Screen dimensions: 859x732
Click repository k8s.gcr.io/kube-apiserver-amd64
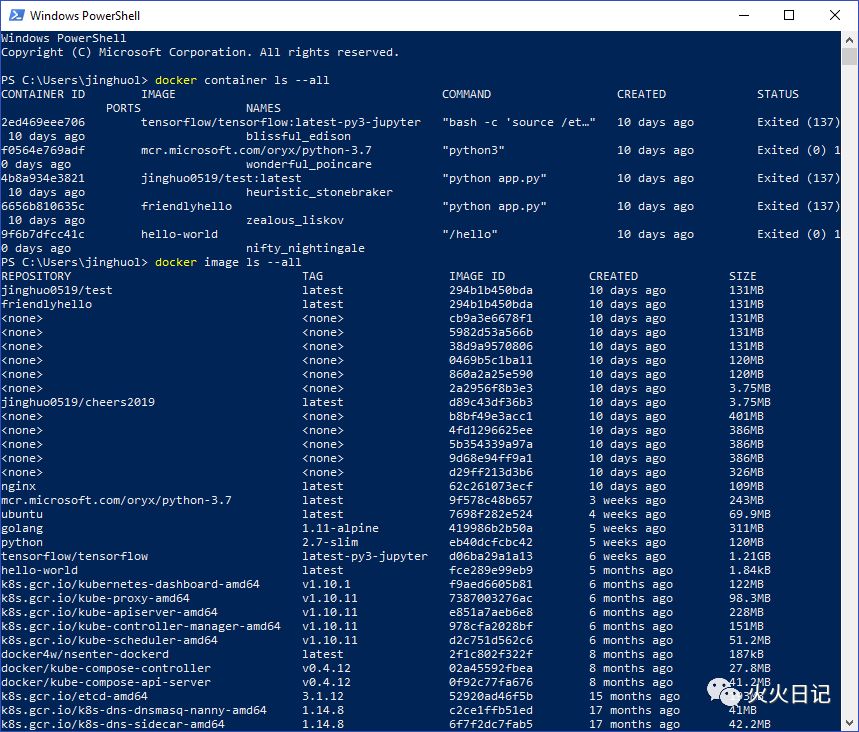[110, 612]
